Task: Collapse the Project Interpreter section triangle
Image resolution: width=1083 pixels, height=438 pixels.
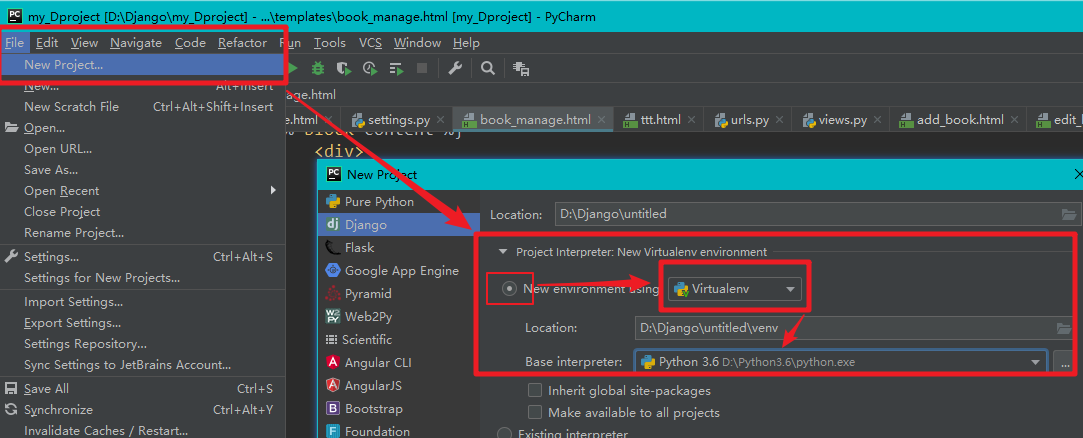Action: [503, 252]
